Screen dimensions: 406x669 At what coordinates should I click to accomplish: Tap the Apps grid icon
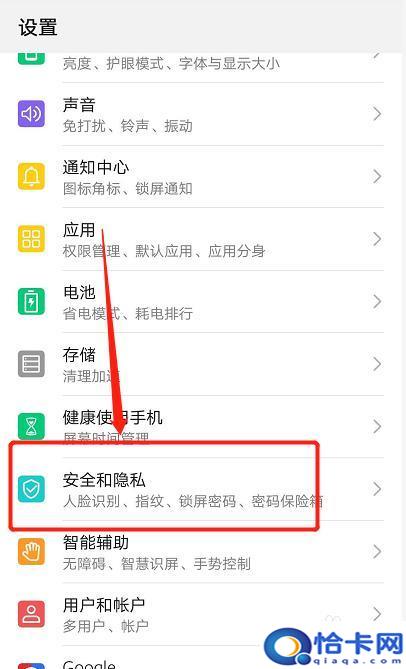[31, 239]
